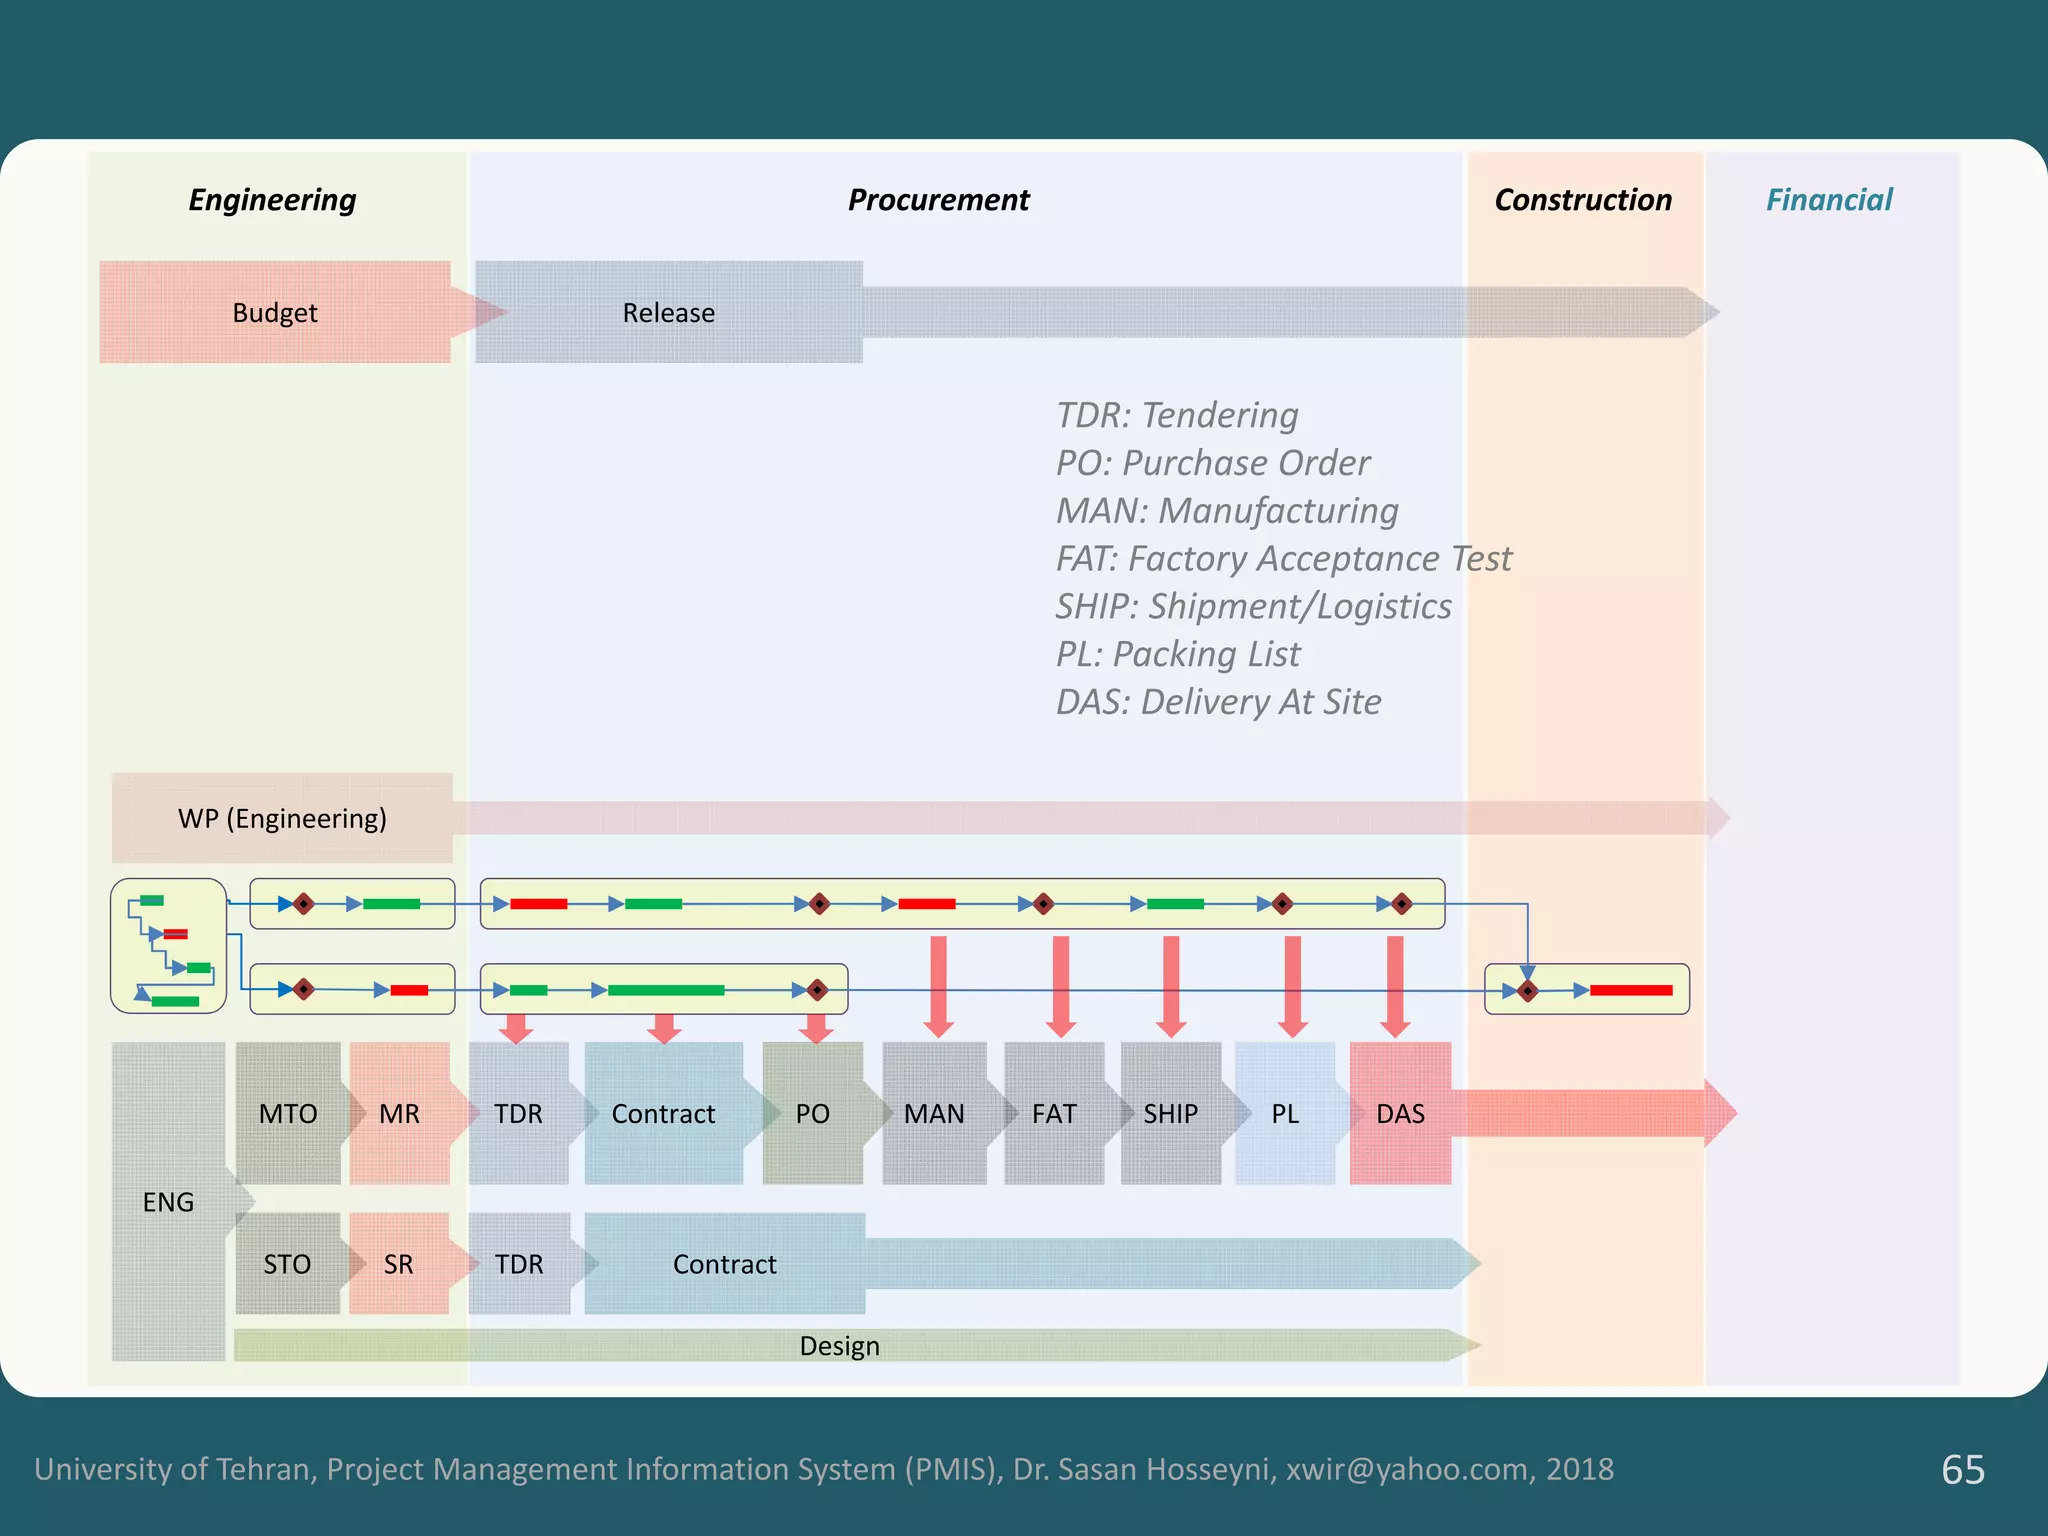This screenshot has height=1536, width=2048.
Task: Select the WP (Engineering) bar
Action: (x=282, y=818)
